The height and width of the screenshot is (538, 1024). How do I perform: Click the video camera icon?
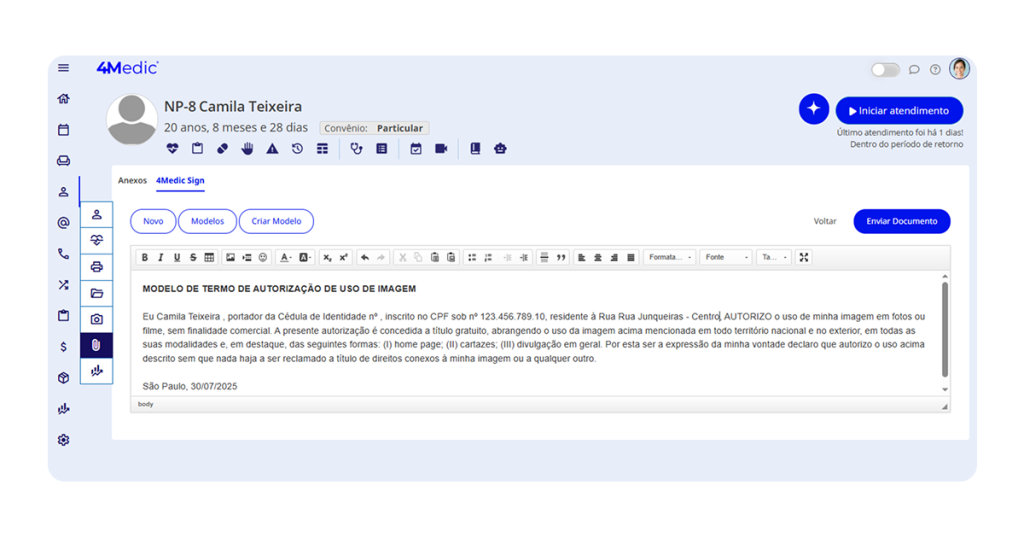(x=441, y=149)
